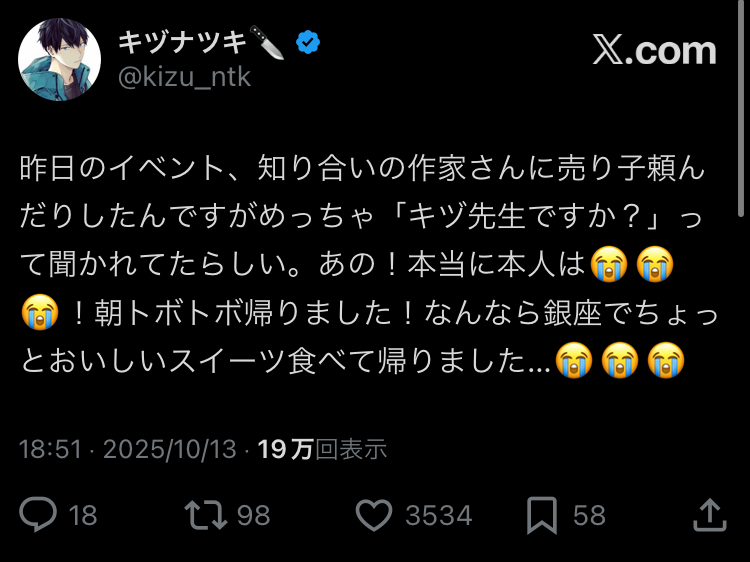Screen dimensions: 750x562
Task: View the 19万回表示 view count
Action: point(322,450)
